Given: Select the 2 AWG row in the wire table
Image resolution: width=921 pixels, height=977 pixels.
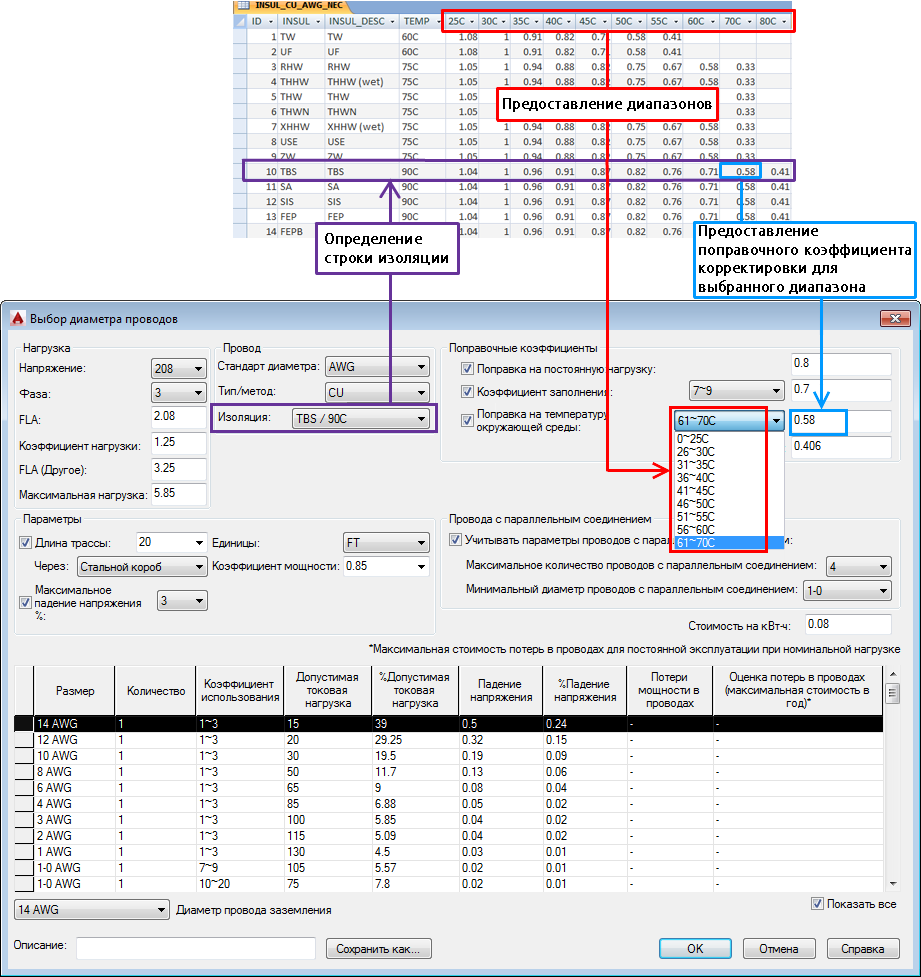Looking at the screenshot, I should pyautogui.click(x=449, y=836).
